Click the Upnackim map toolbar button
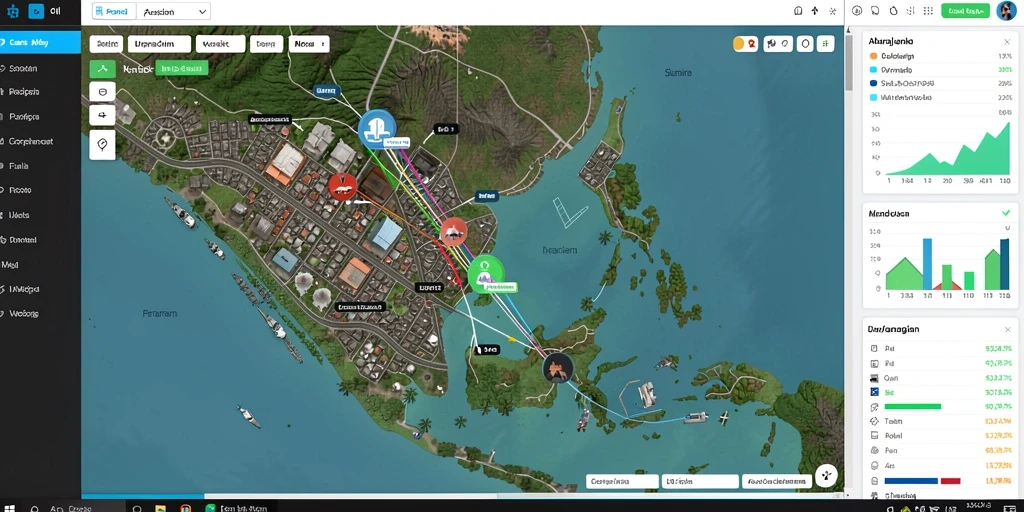This screenshot has width=1024, height=512. point(159,44)
